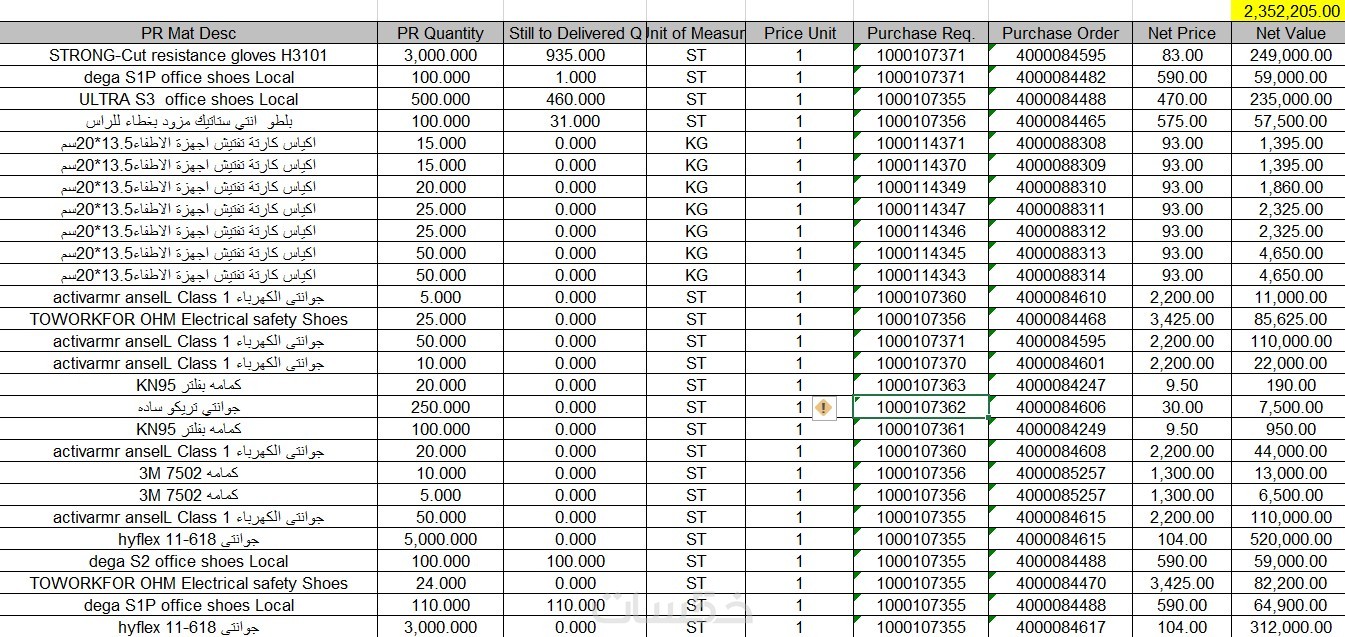This screenshot has height=637, width=1345.
Task: Select the net value 22,000.00
Action: 1290,363
